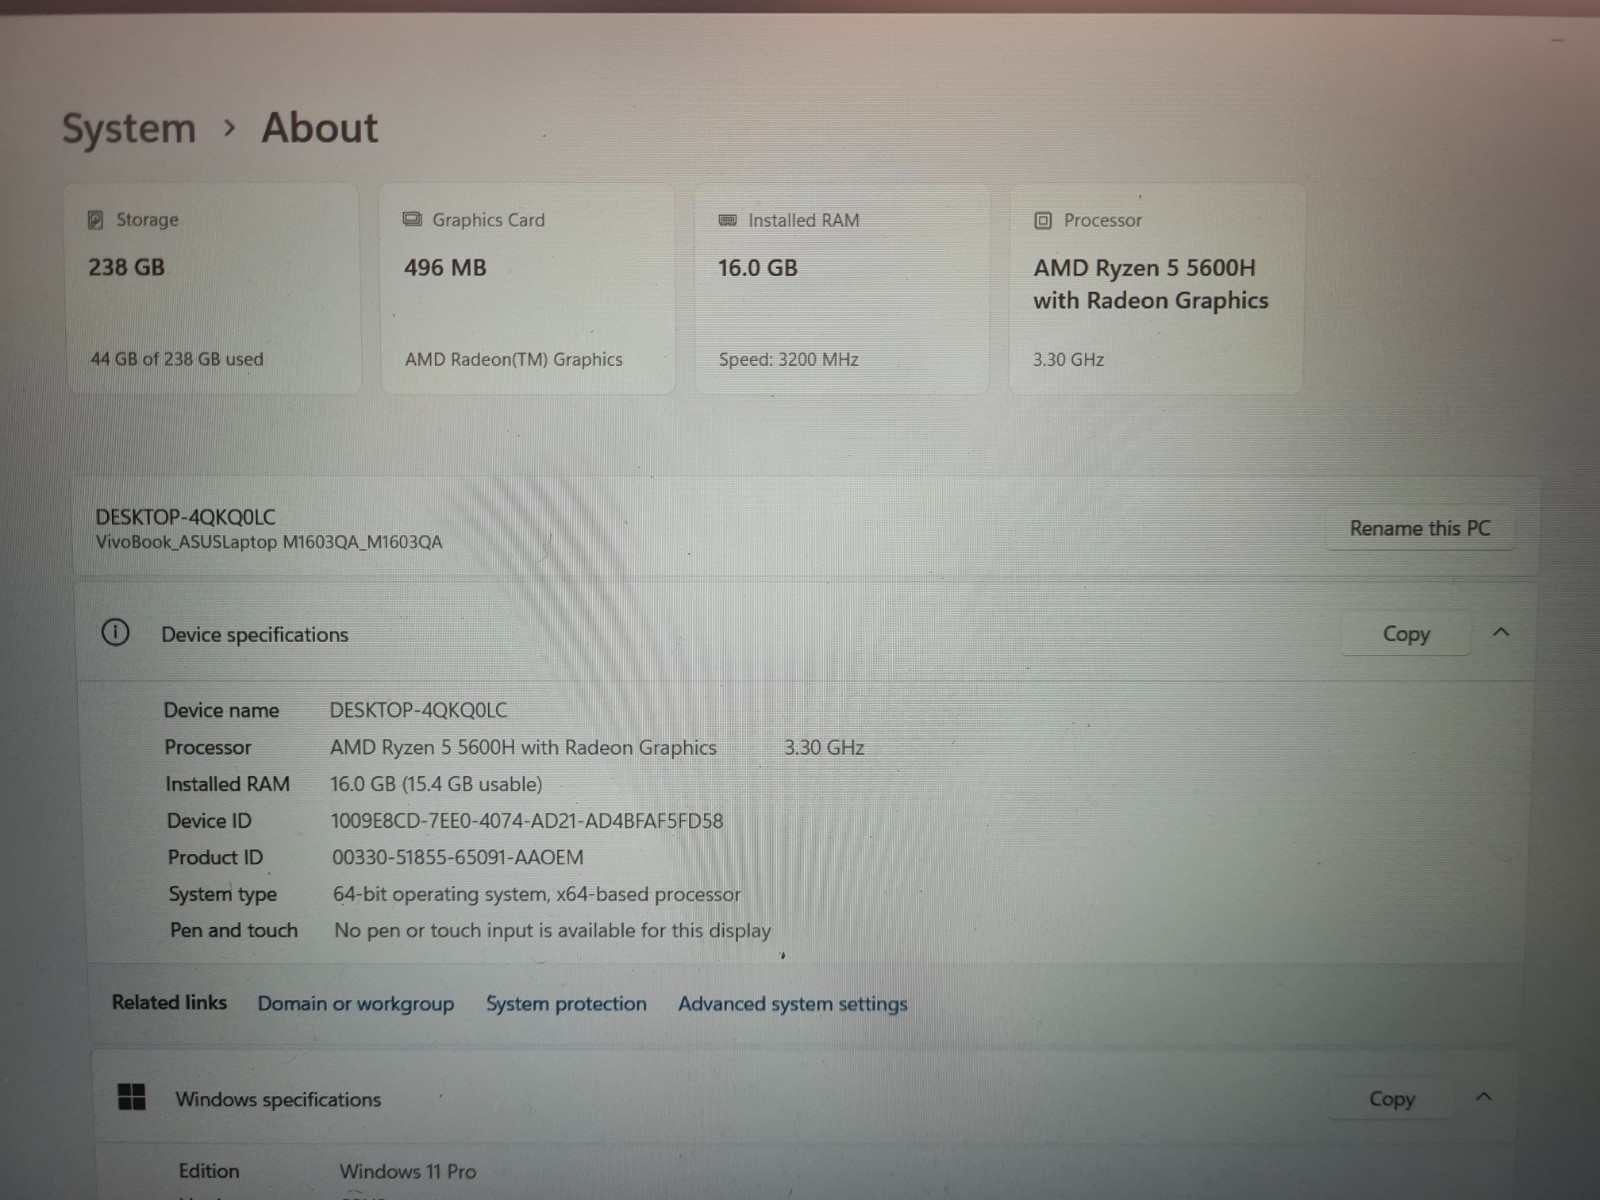Select the 3.30 GHz value in Processor row
This screenshot has width=1600, height=1200.
coord(824,747)
